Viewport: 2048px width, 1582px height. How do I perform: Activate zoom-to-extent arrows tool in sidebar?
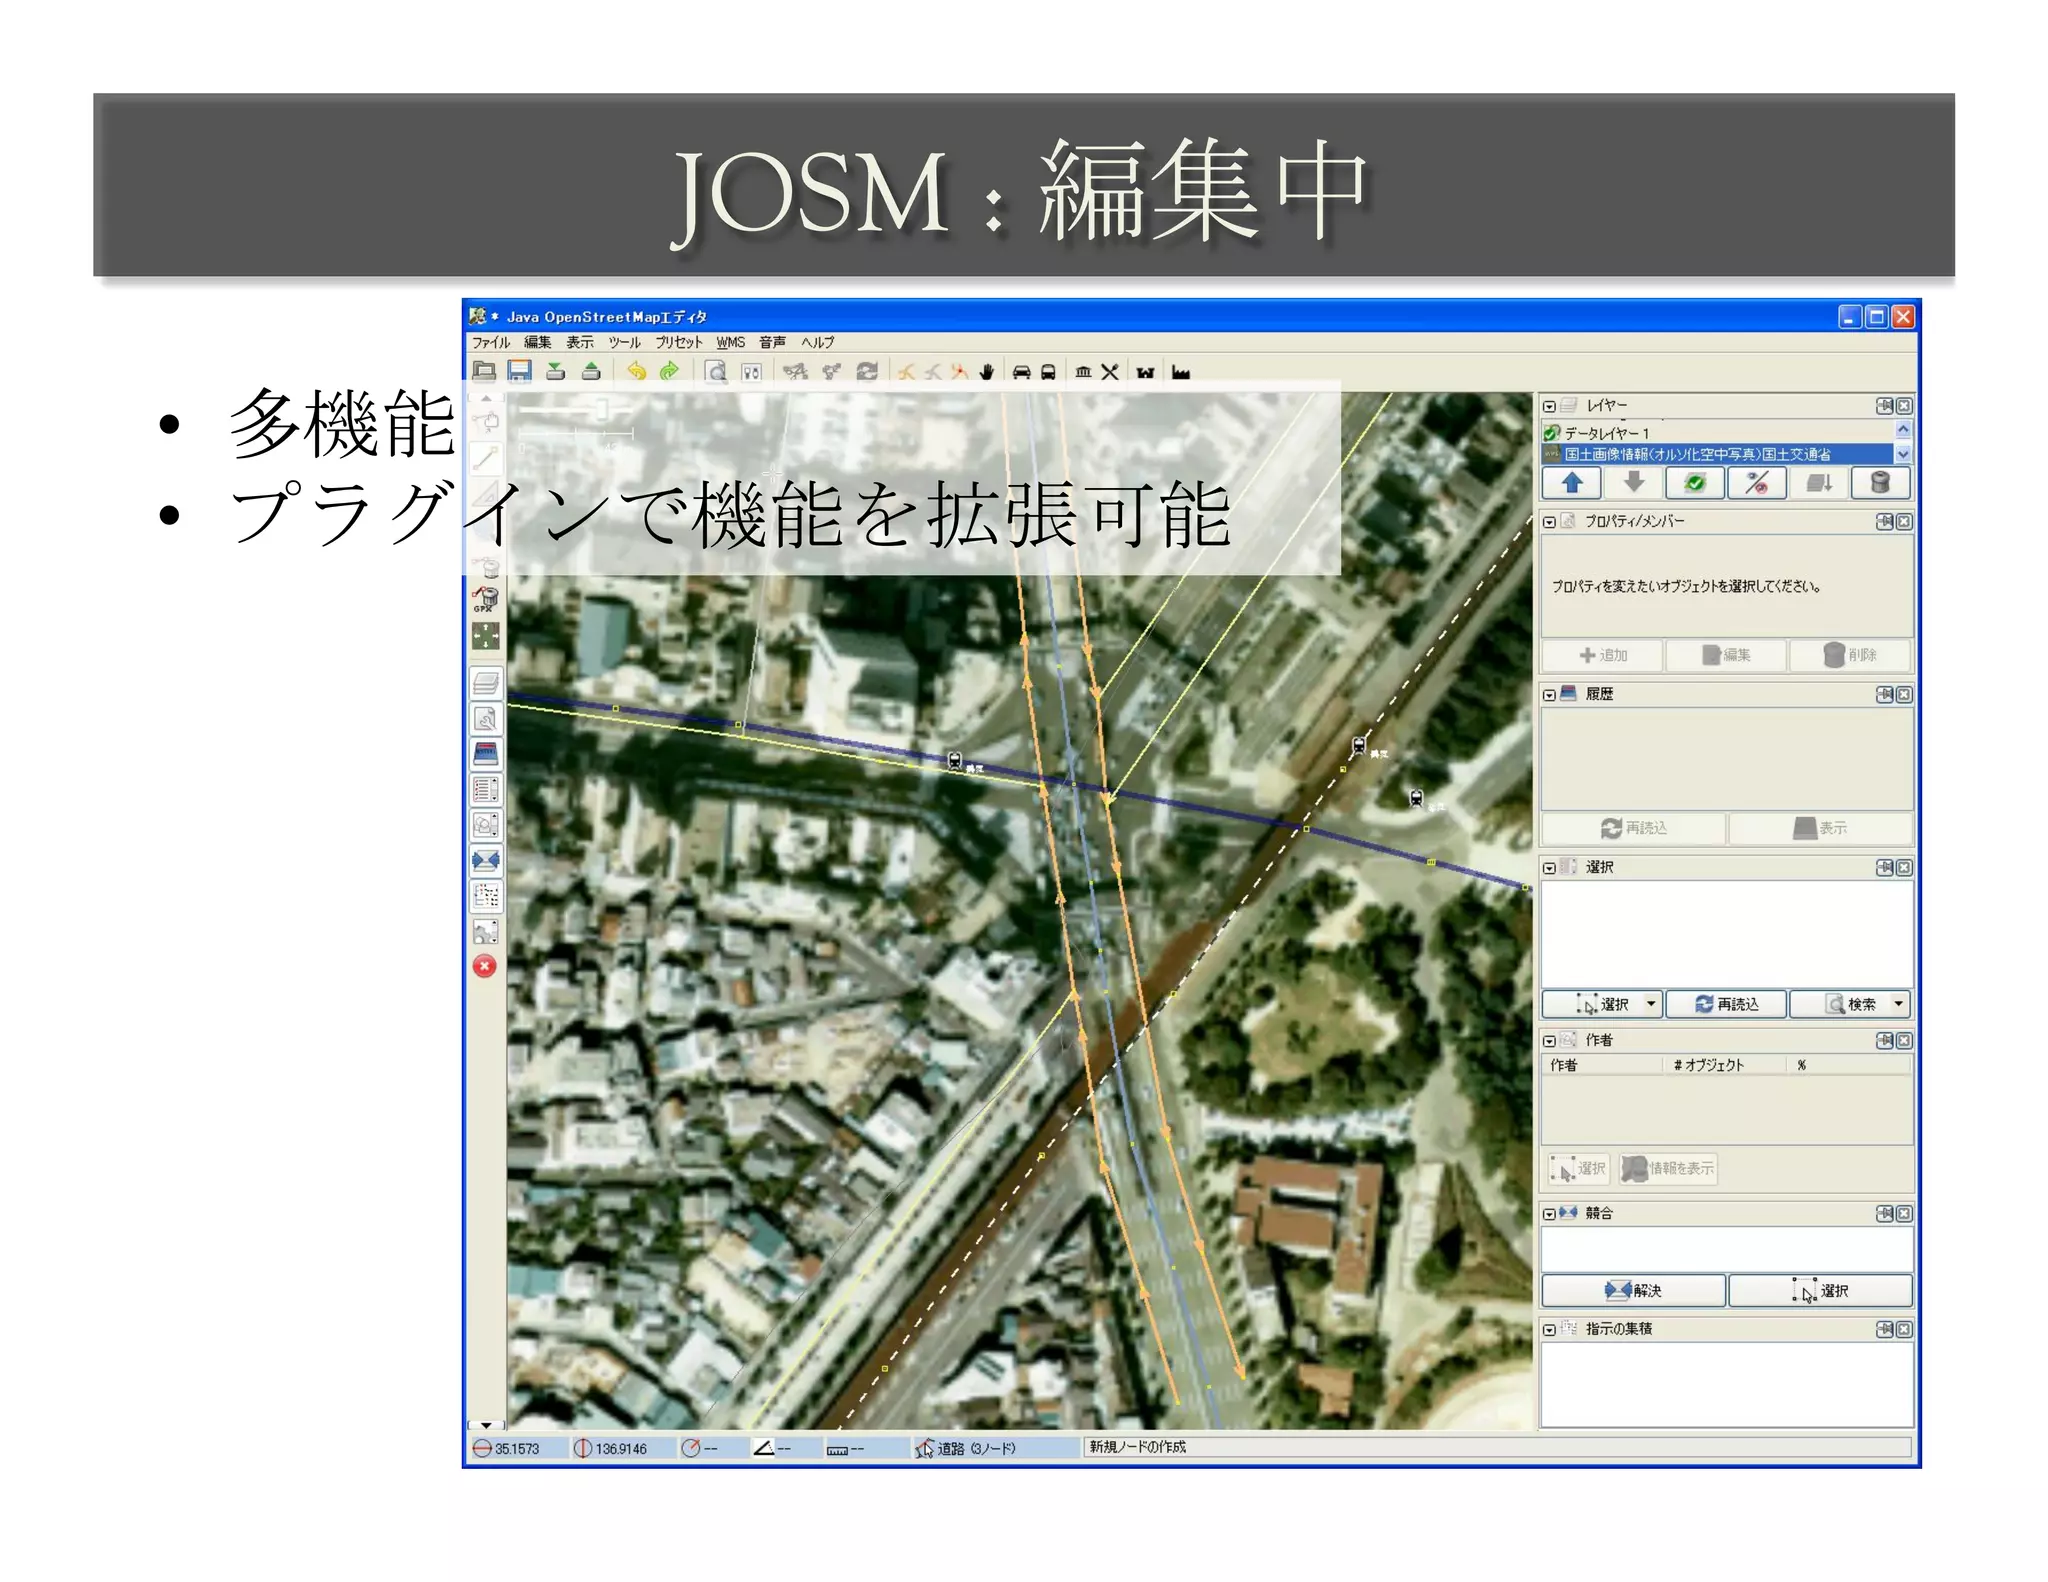(485, 636)
